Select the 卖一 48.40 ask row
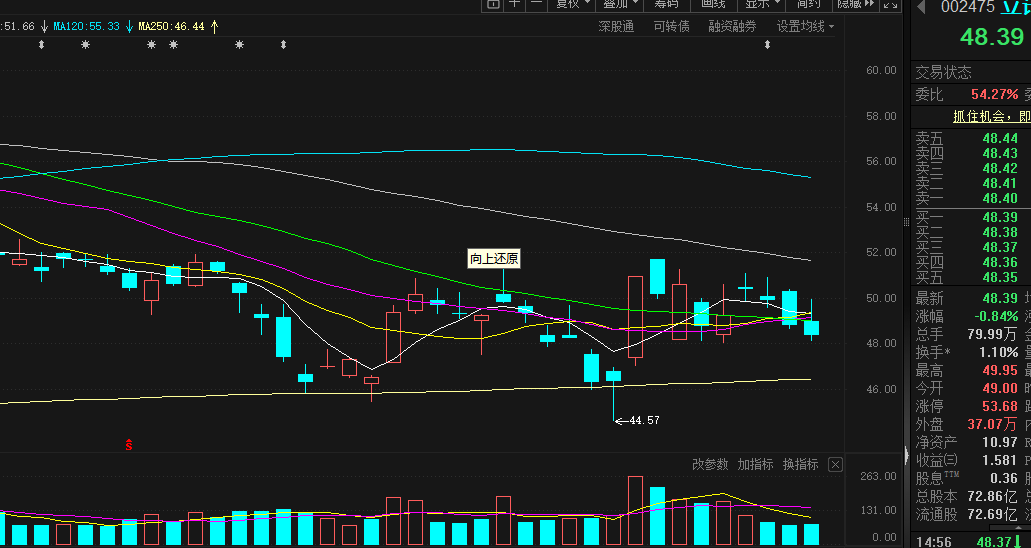 pyautogui.click(x=971, y=199)
